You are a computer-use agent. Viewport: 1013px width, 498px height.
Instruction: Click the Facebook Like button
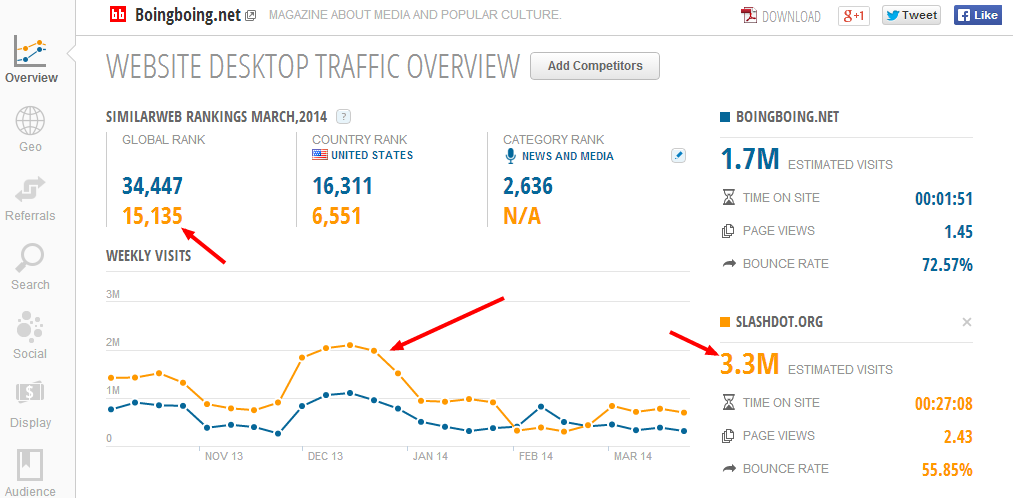pyautogui.click(x=977, y=16)
